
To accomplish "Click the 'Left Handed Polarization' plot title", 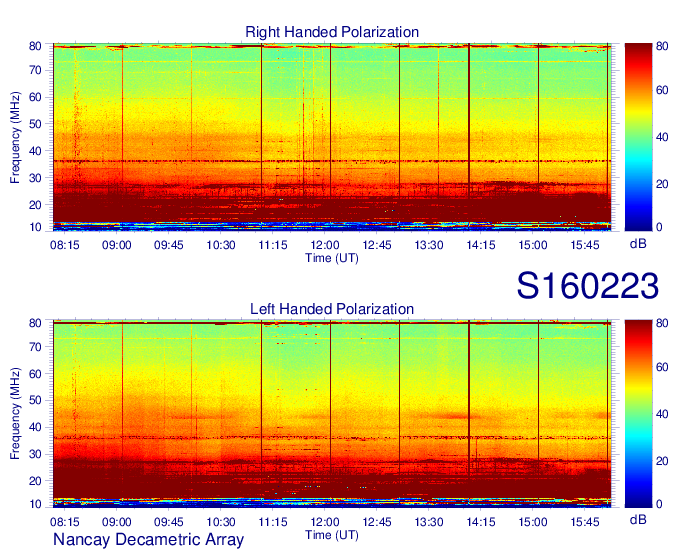I will pos(332,309).
